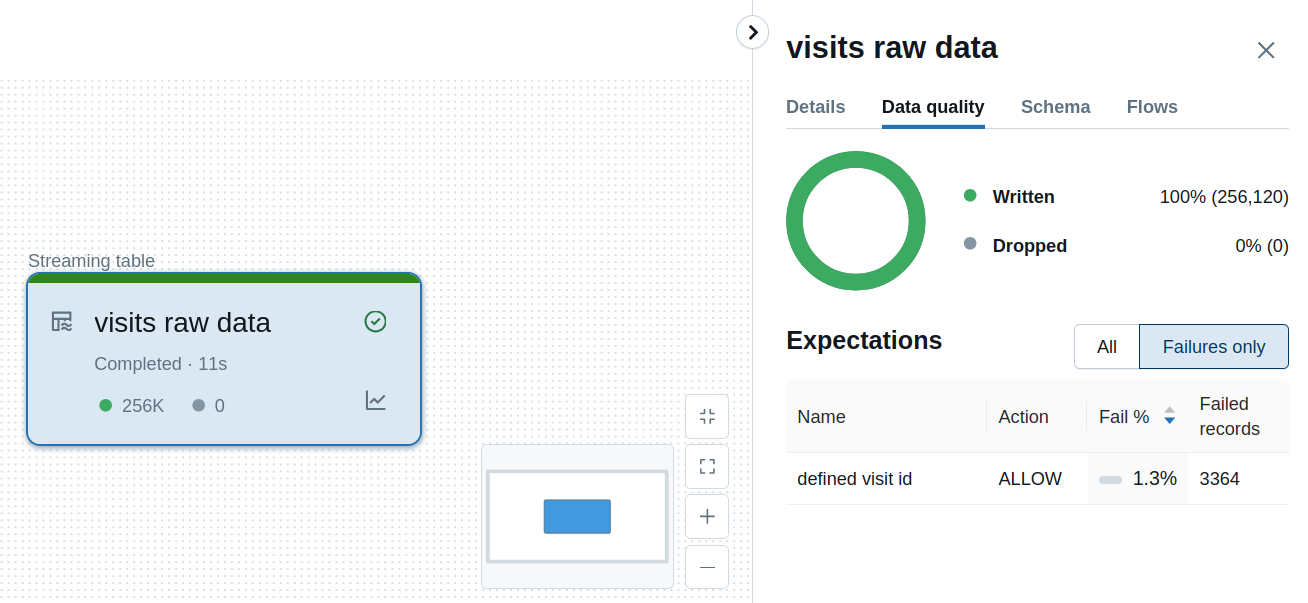
Task: Sort by Fail % column arrows
Action: click(x=1169, y=417)
